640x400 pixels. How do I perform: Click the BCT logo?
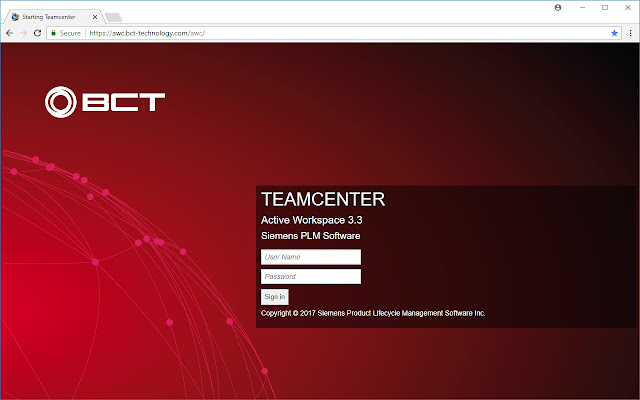pyautogui.click(x=105, y=102)
